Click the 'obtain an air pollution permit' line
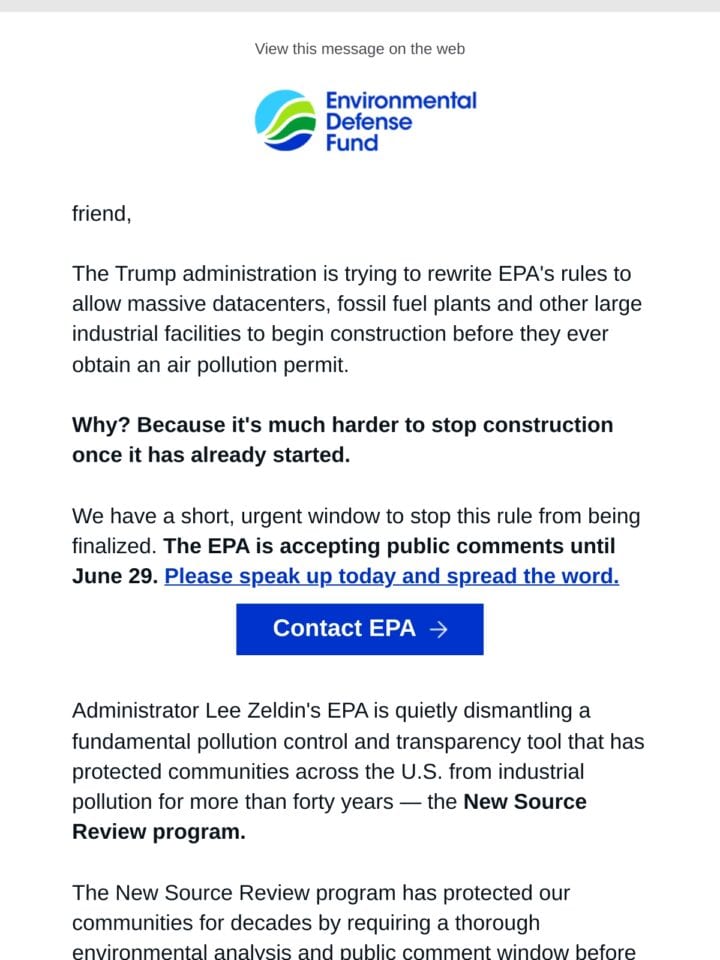This screenshot has height=960, width=720. point(211,365)
